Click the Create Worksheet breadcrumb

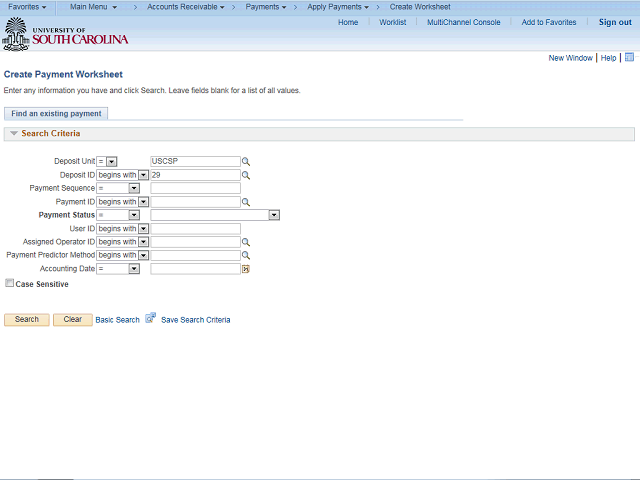tap(420, 7)
